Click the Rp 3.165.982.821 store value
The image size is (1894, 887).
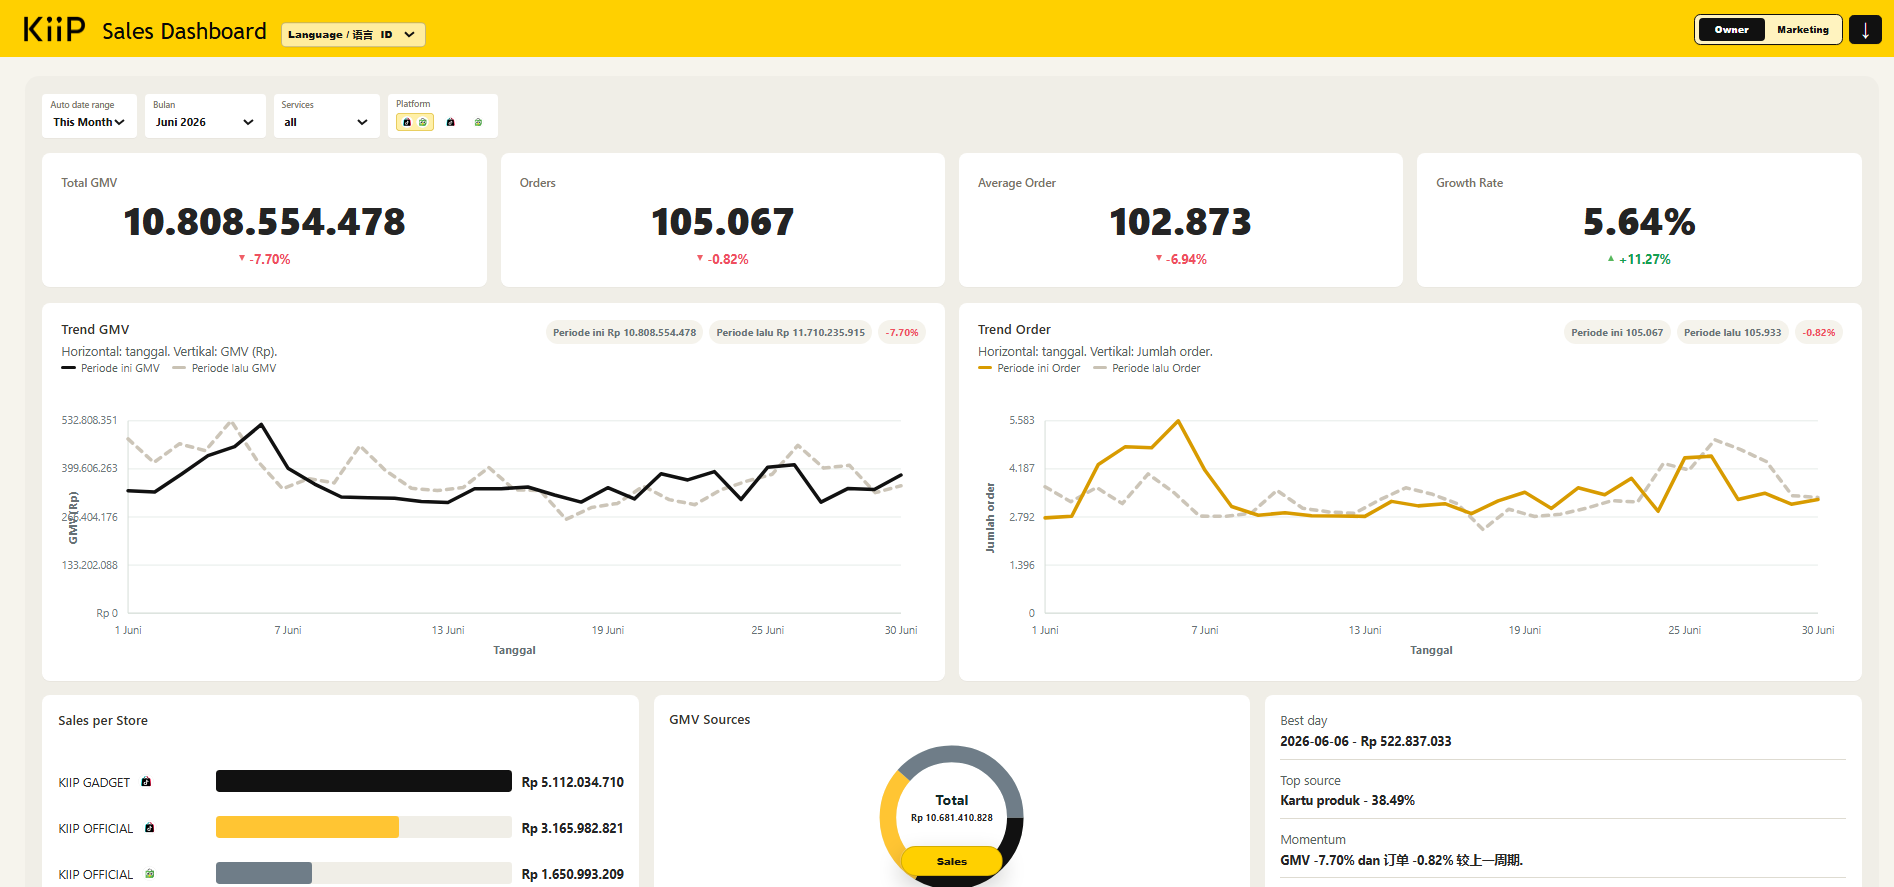click(573, 828)
